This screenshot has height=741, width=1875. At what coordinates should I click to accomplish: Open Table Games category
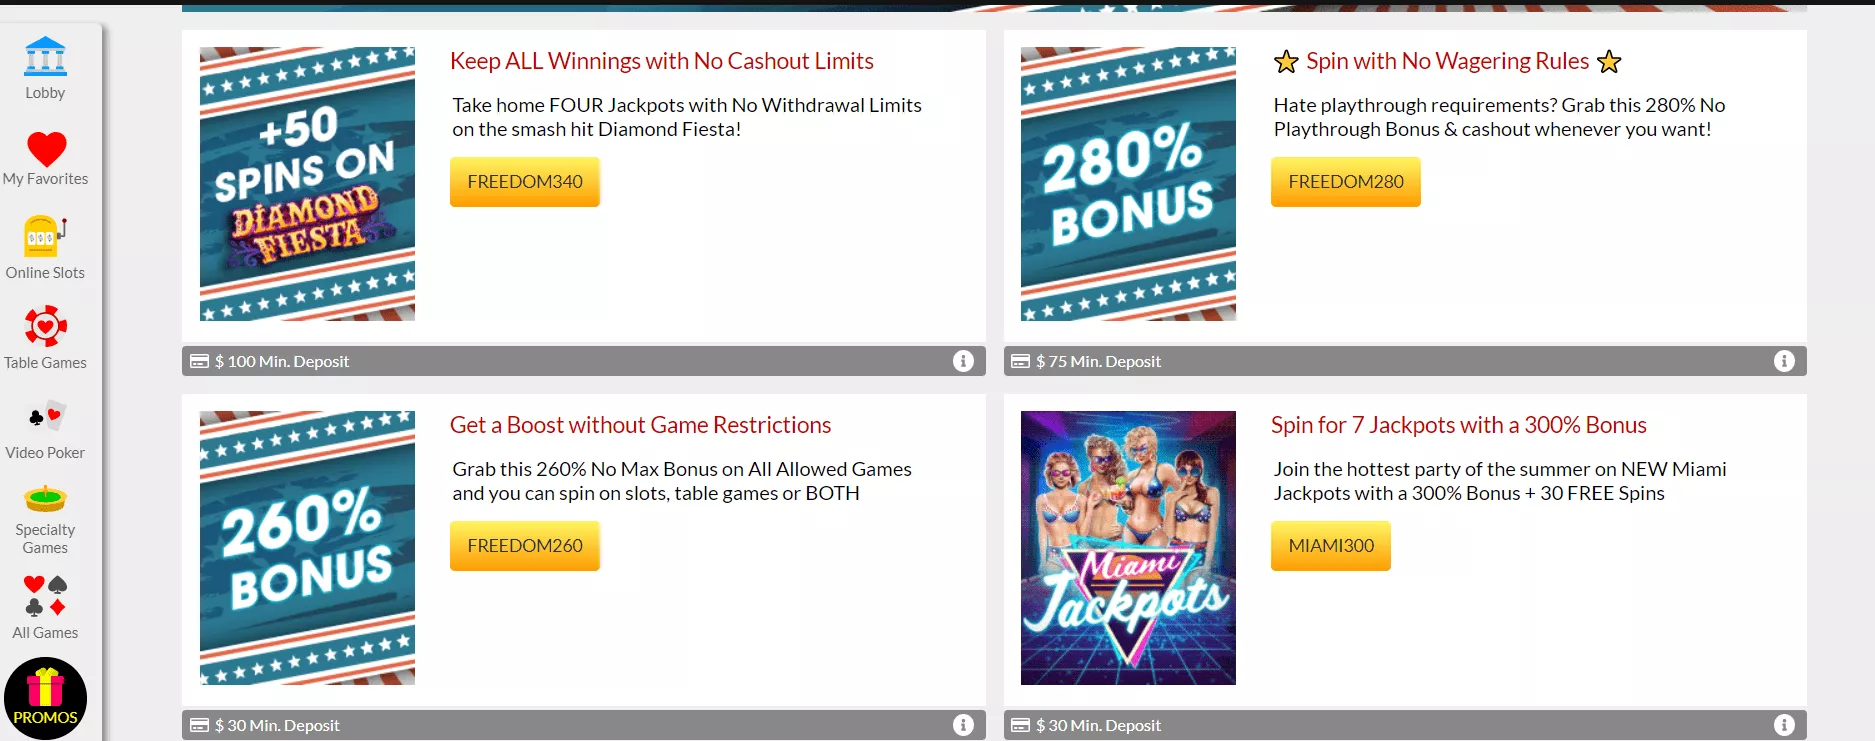pyautogui.click(x=45, y=338)
